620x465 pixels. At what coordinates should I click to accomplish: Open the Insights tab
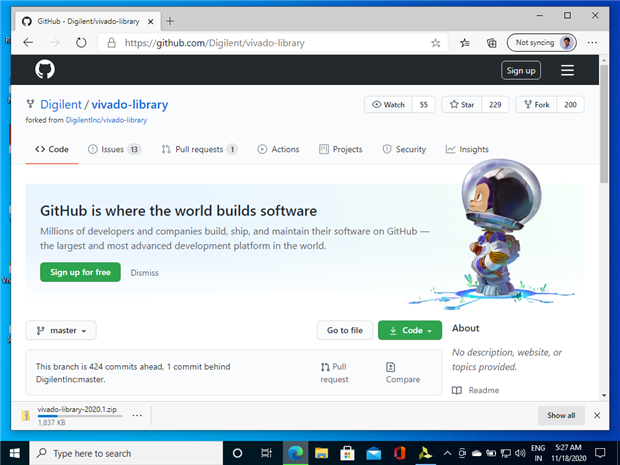tap(467, 149)
